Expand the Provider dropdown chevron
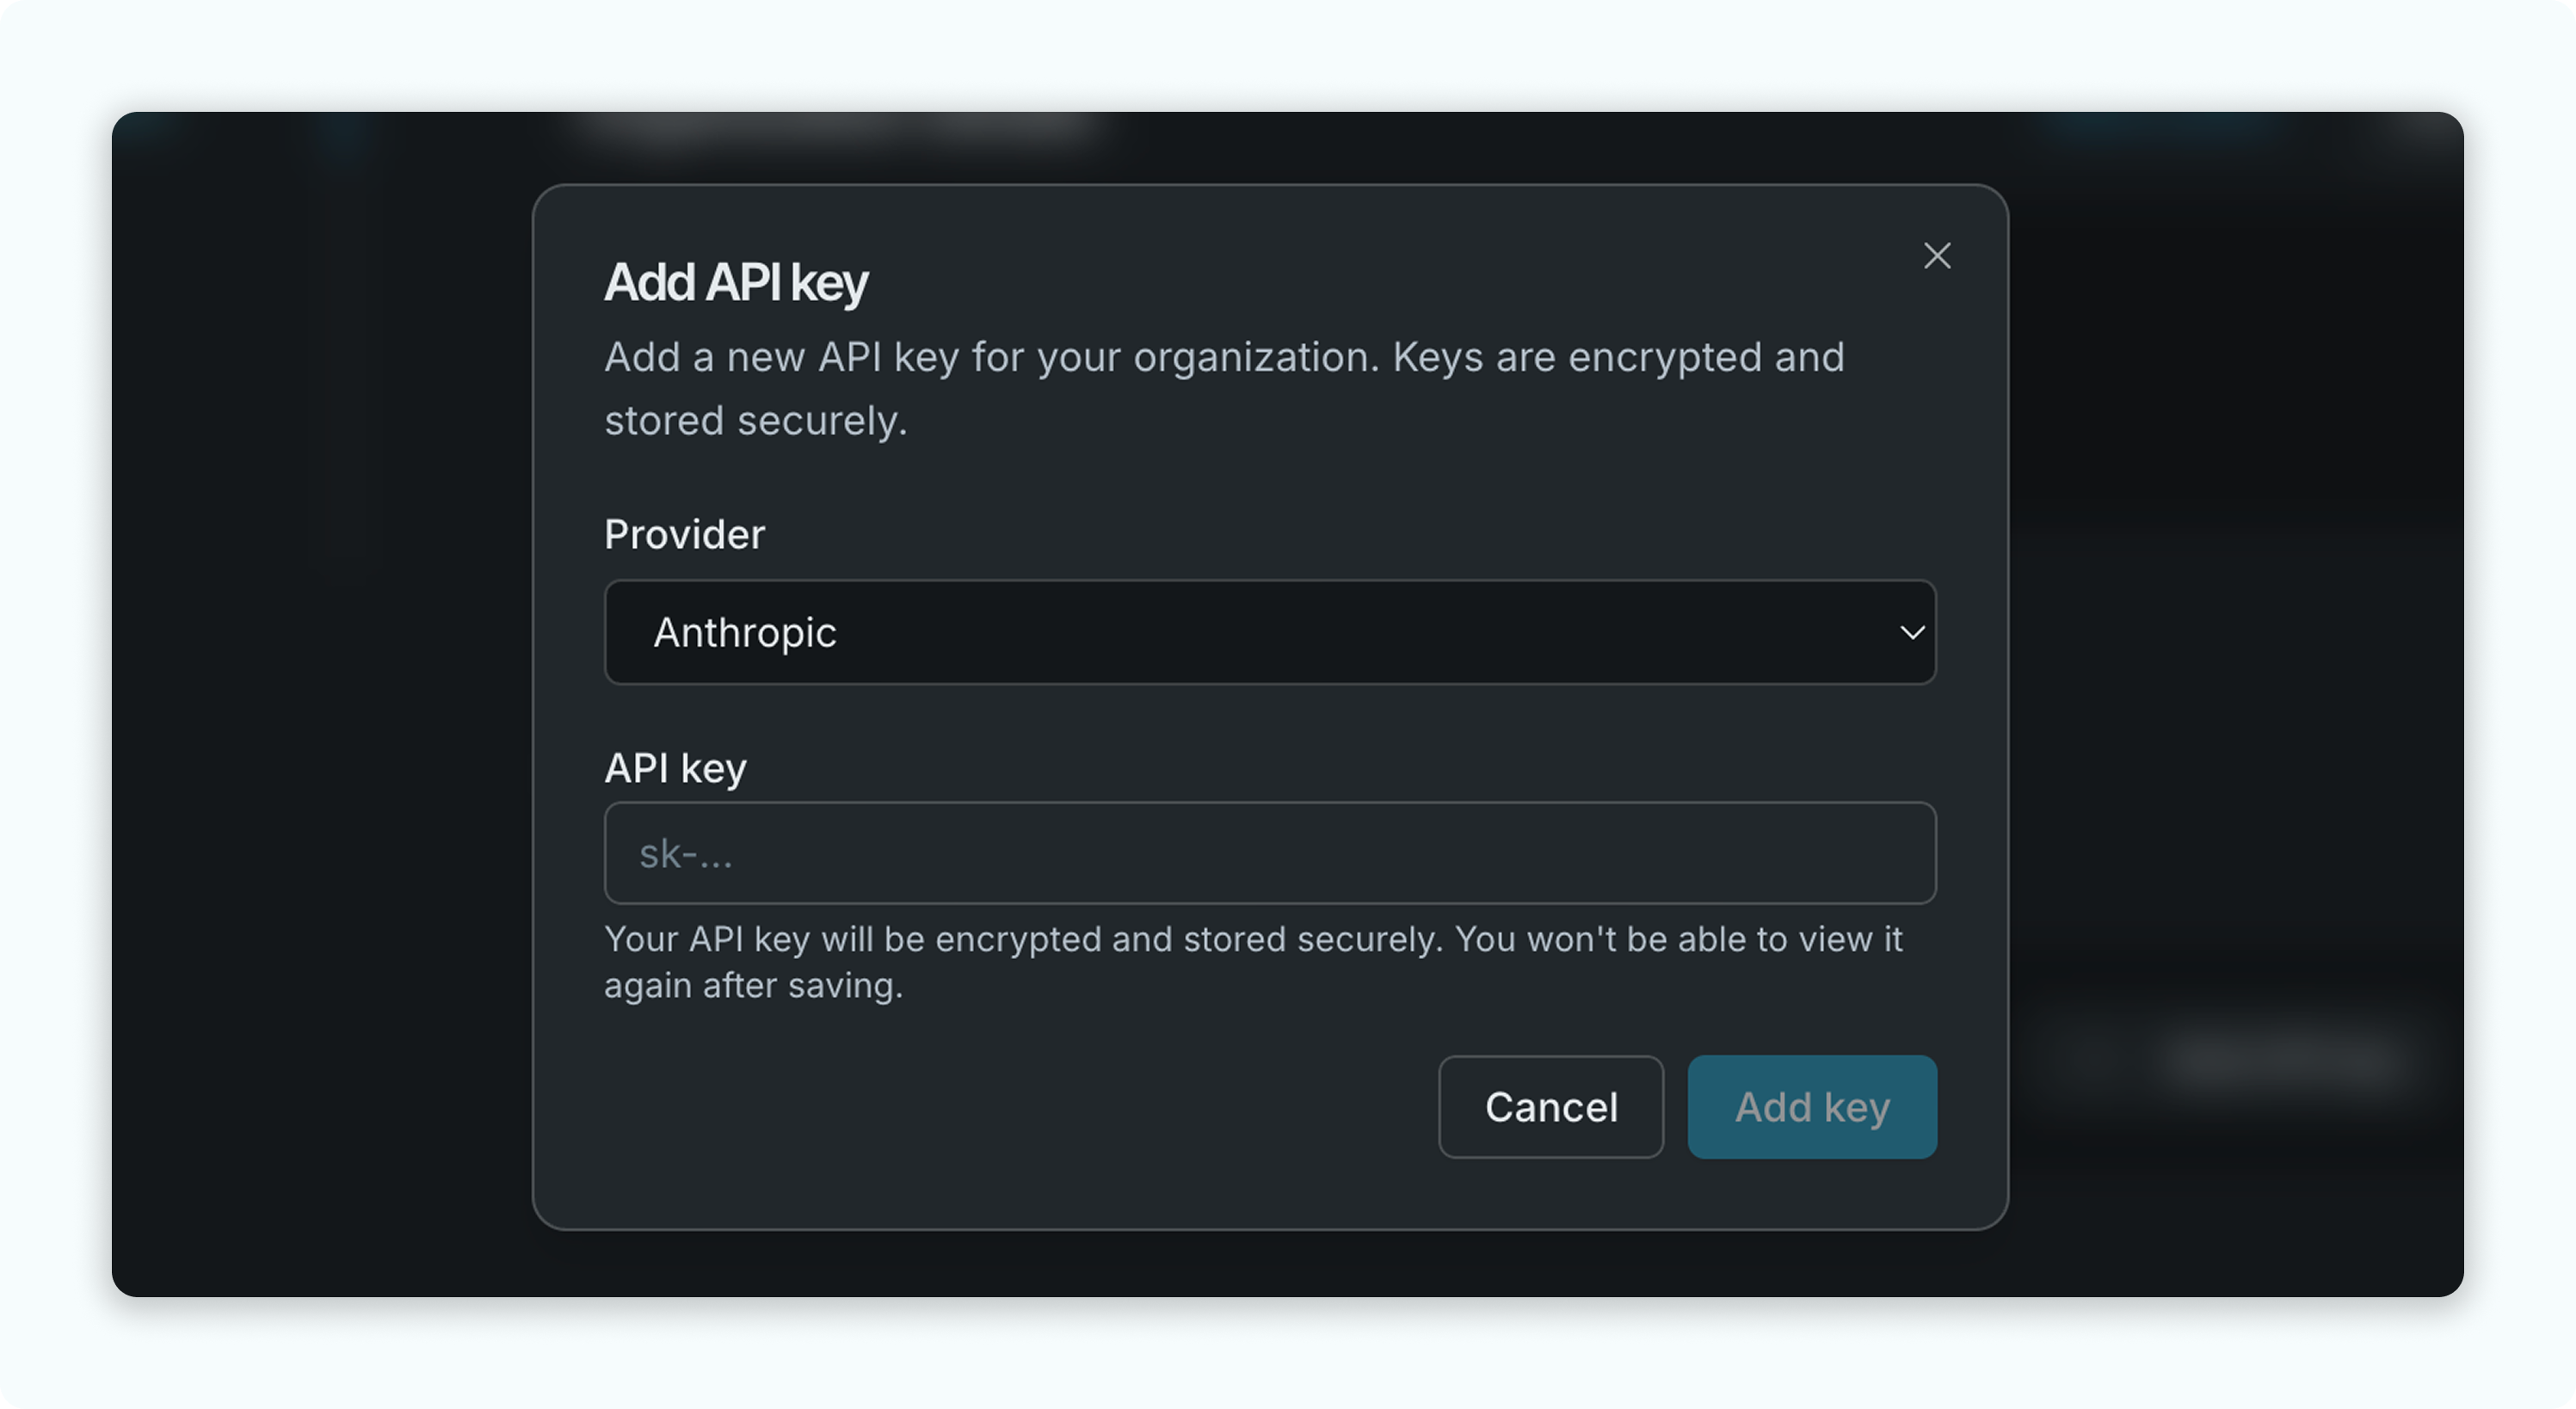This screenshot has height=1409, width=2576. point(1912,632)
